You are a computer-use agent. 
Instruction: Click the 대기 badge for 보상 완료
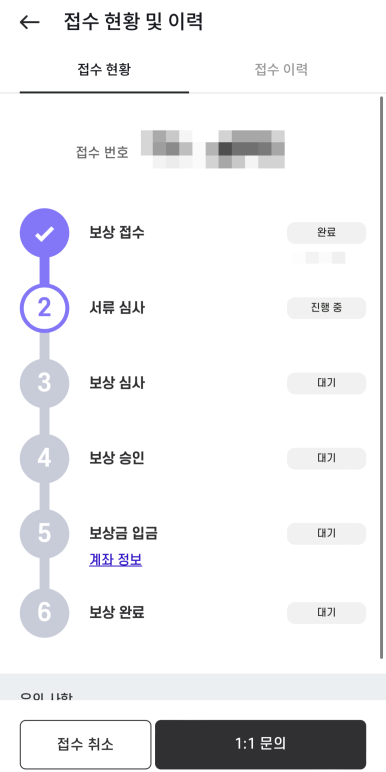click(326, 613)
